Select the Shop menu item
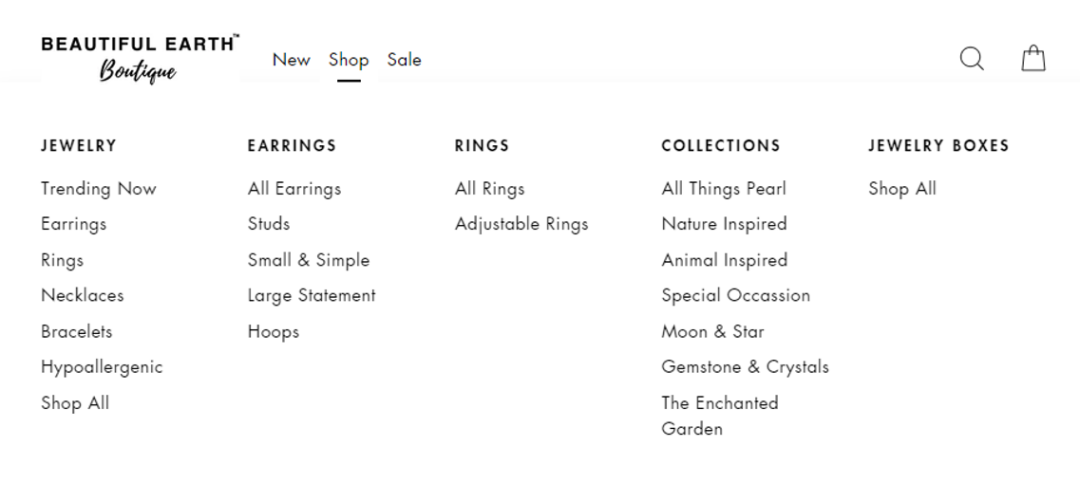This screenshot has height=484, width=1080. 349,60
